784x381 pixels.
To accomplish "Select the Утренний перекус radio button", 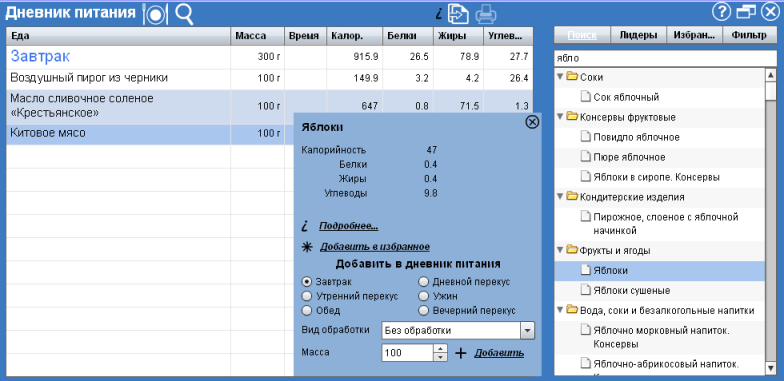I will (308, 296).
